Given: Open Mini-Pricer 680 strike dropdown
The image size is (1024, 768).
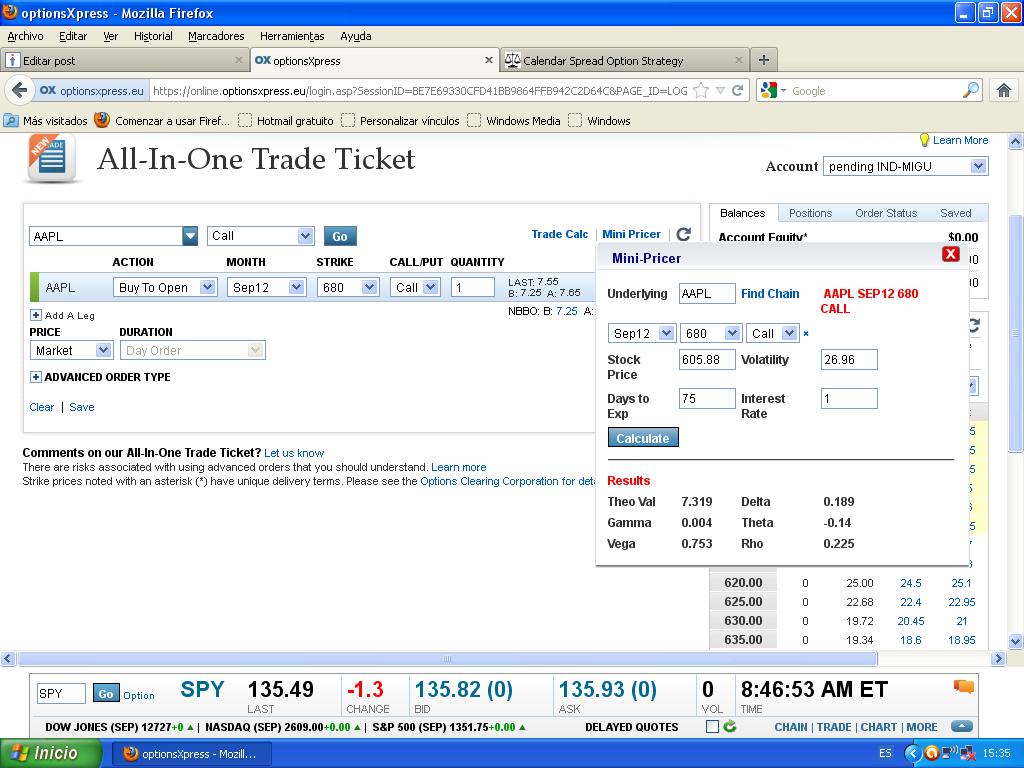Looking at the screenshot, I should [711, 334].
